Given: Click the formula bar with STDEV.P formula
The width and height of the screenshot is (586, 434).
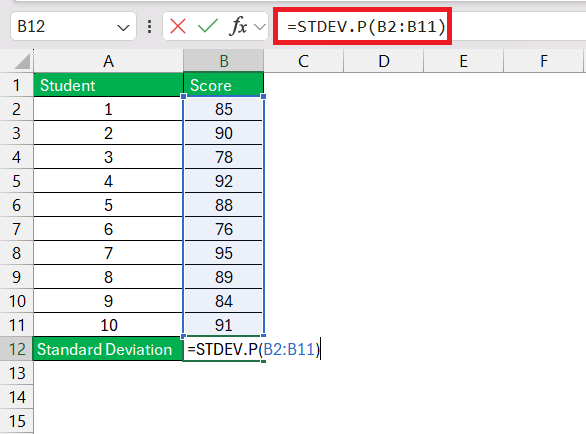Looking at the screenshot, I should pyautogui.click(x=430, y=26).
